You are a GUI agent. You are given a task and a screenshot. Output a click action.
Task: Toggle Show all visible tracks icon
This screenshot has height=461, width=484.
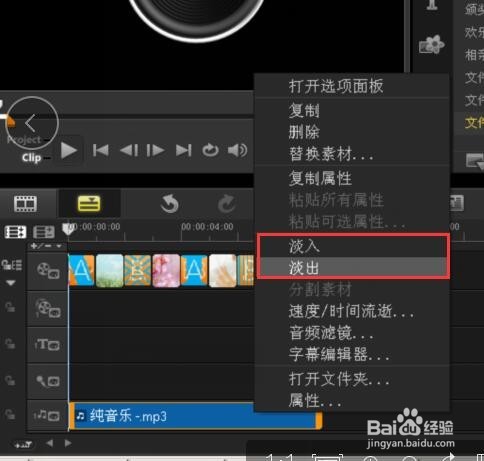pyautogui.click(x=15, y=232)
